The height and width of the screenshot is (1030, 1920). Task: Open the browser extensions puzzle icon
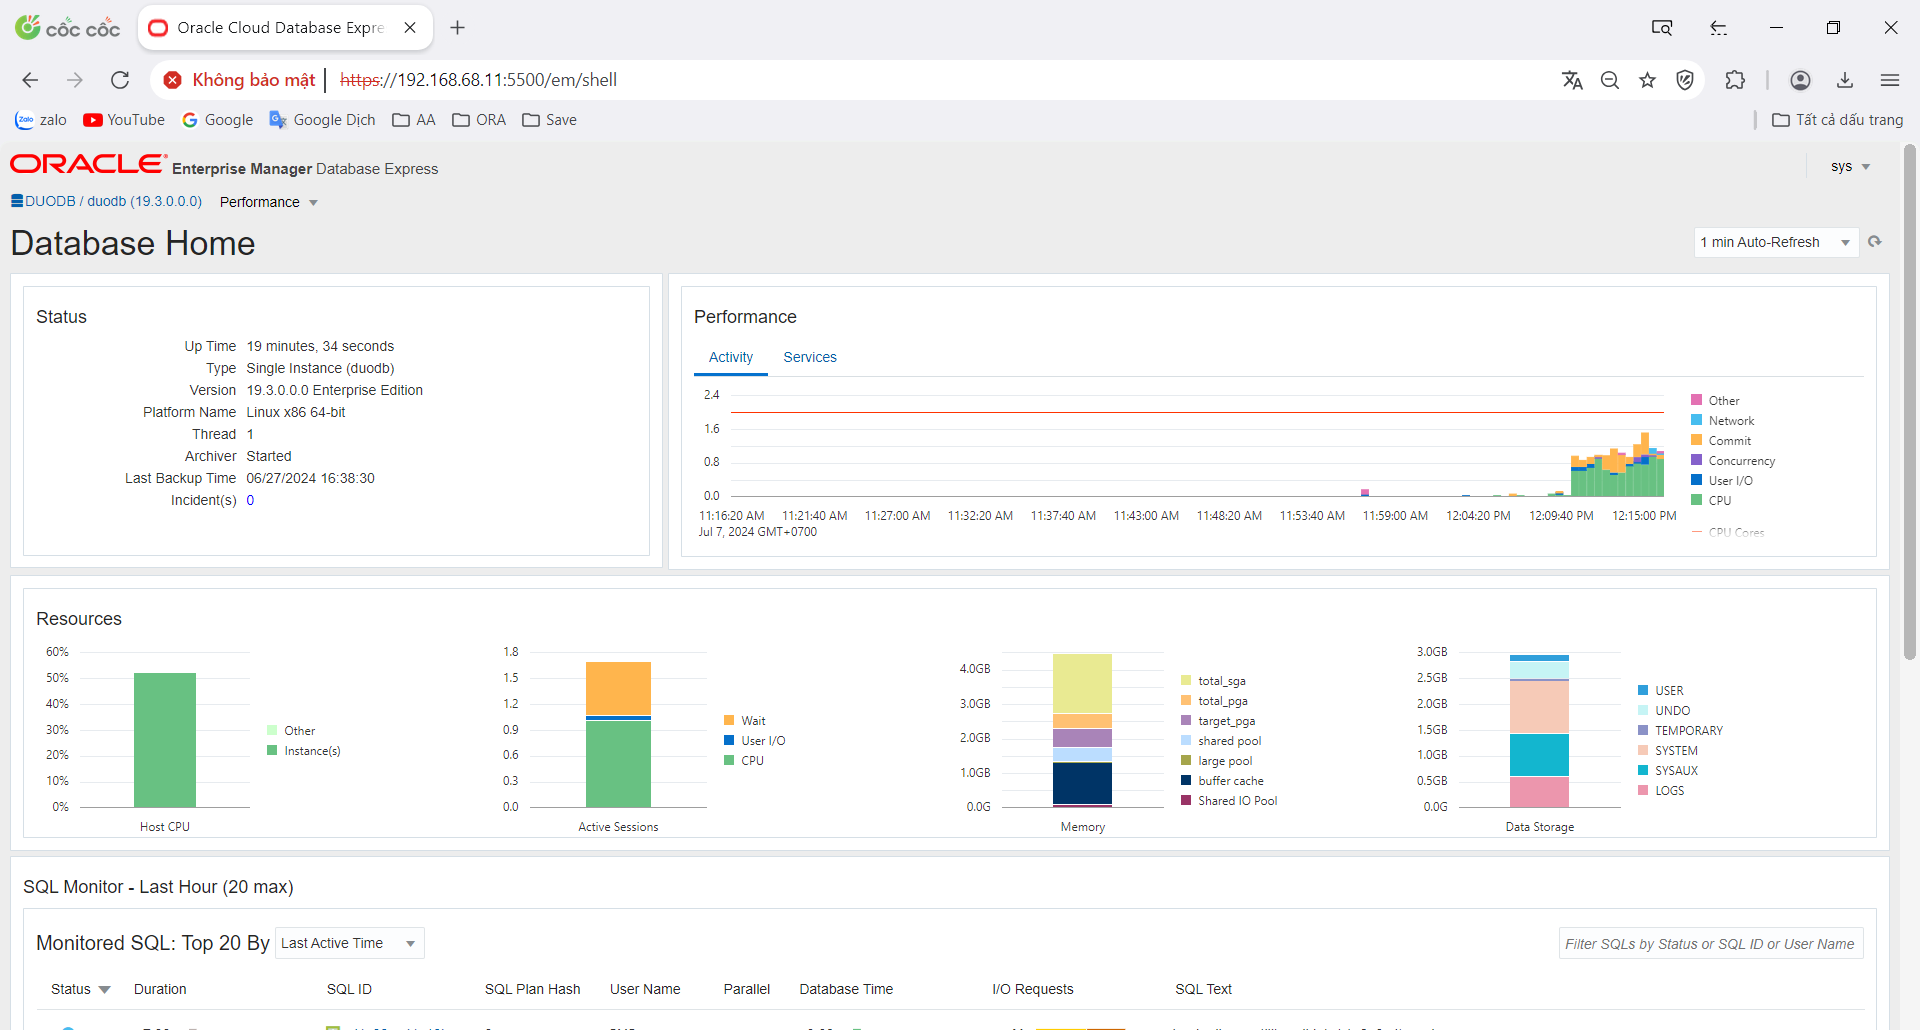[x=1735, y=80]
